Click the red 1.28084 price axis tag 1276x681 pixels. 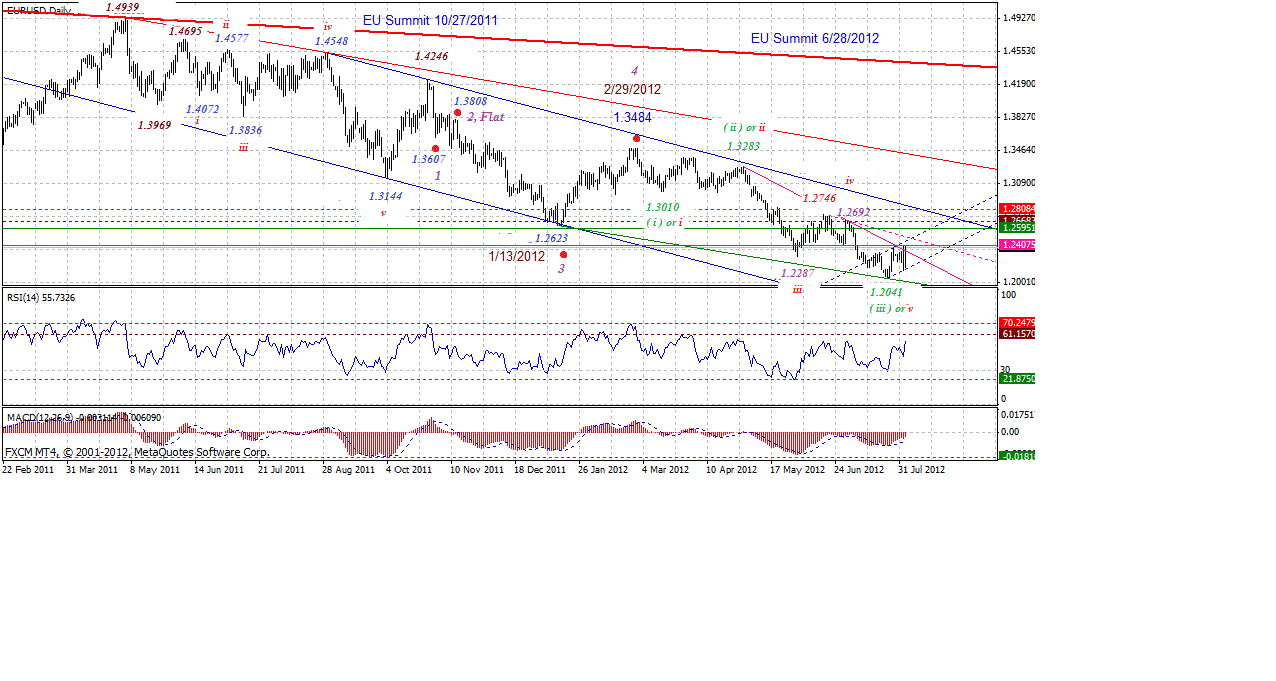(1018, 209)
